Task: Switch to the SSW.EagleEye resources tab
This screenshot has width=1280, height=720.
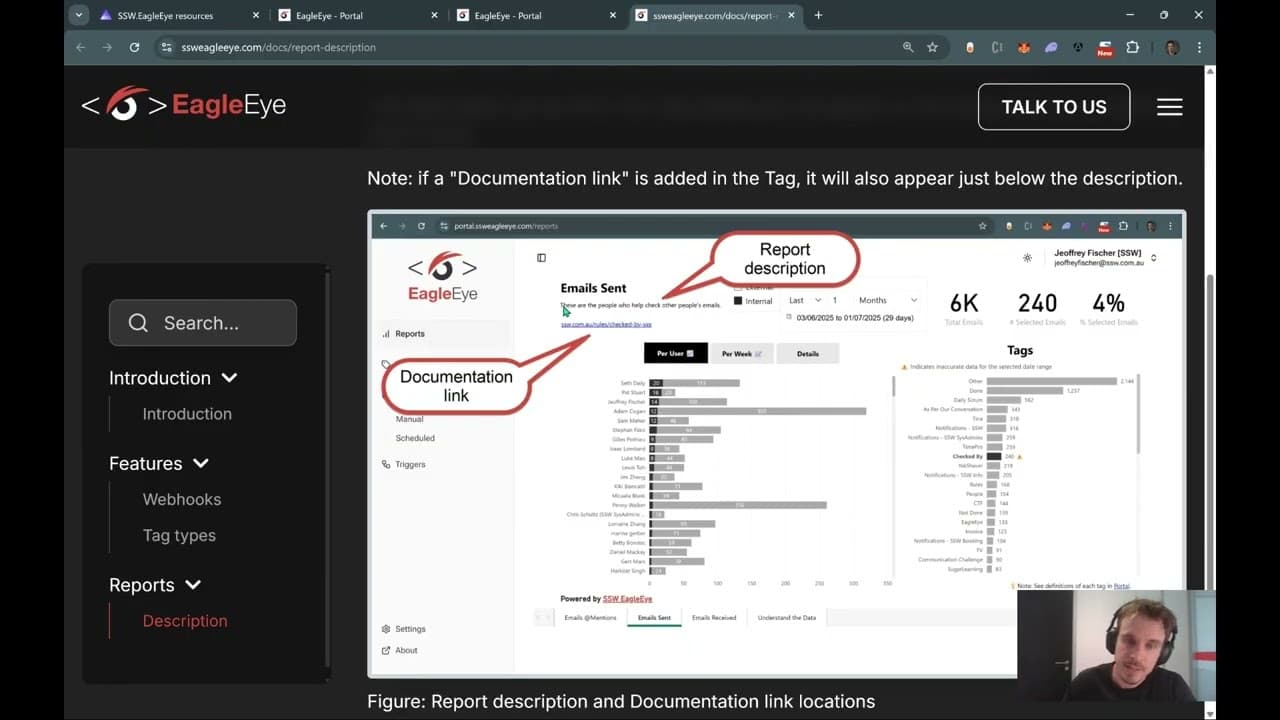Action: coord(180,15)
